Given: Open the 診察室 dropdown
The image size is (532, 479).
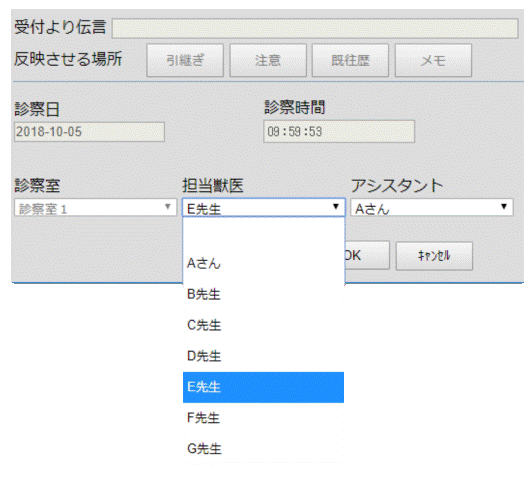Looking at the screenshot, I should pyautogui.click(x=96, y=207).
